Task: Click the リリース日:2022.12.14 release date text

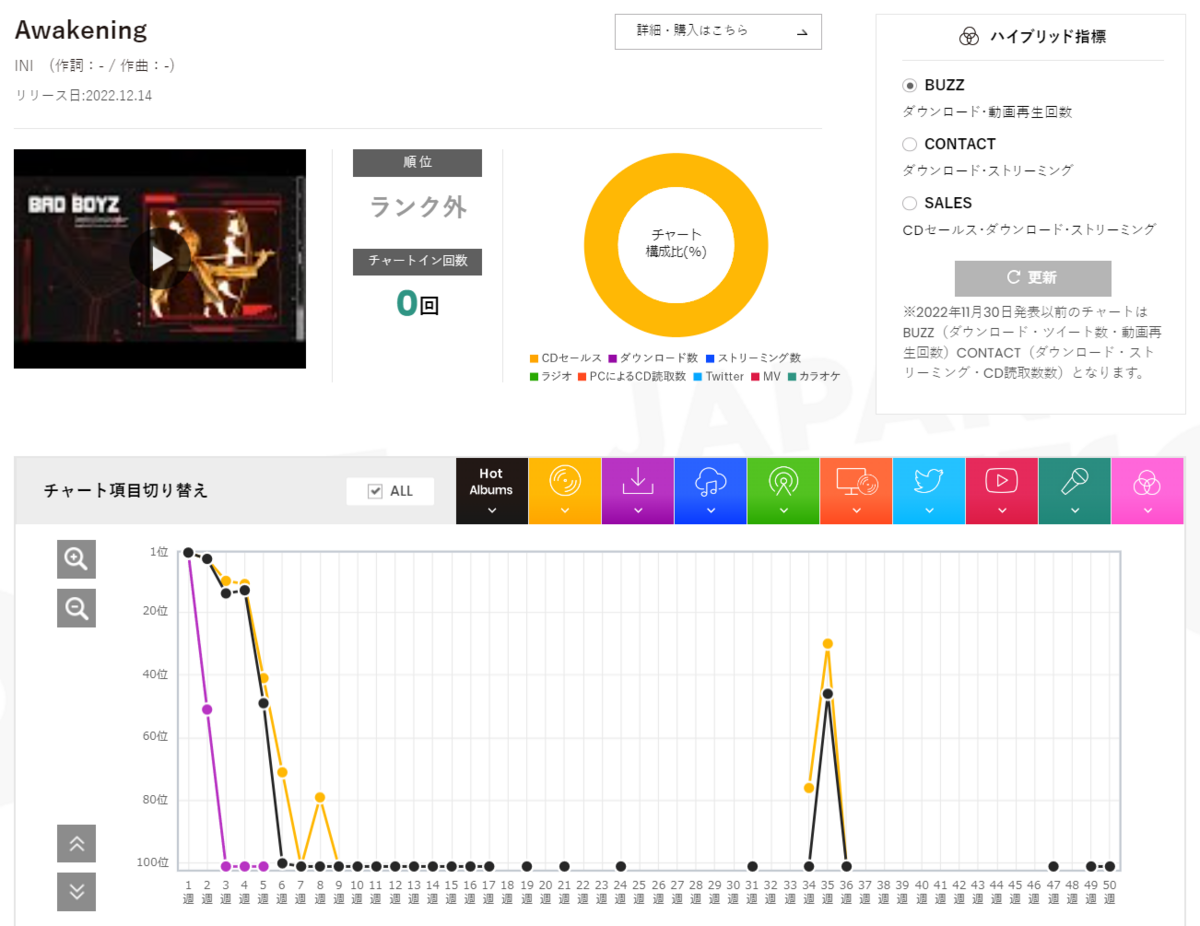Action: [83, 96]
